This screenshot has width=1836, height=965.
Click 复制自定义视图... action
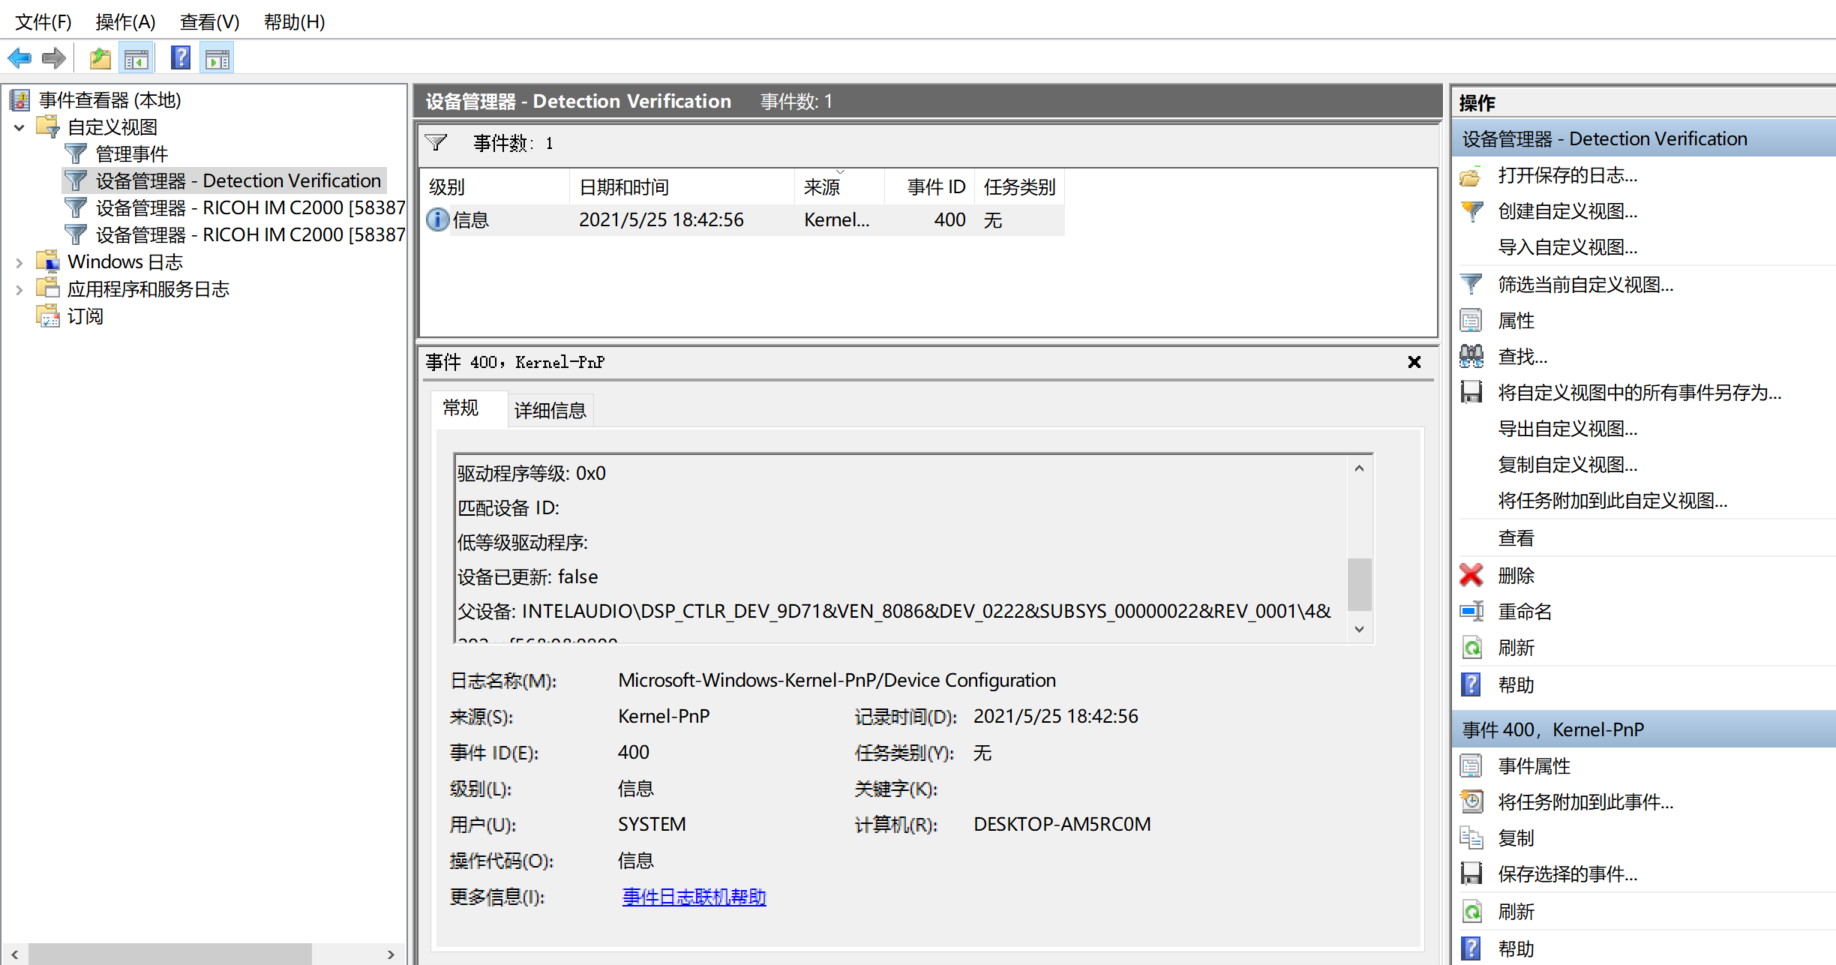(x=1567, y=465)
